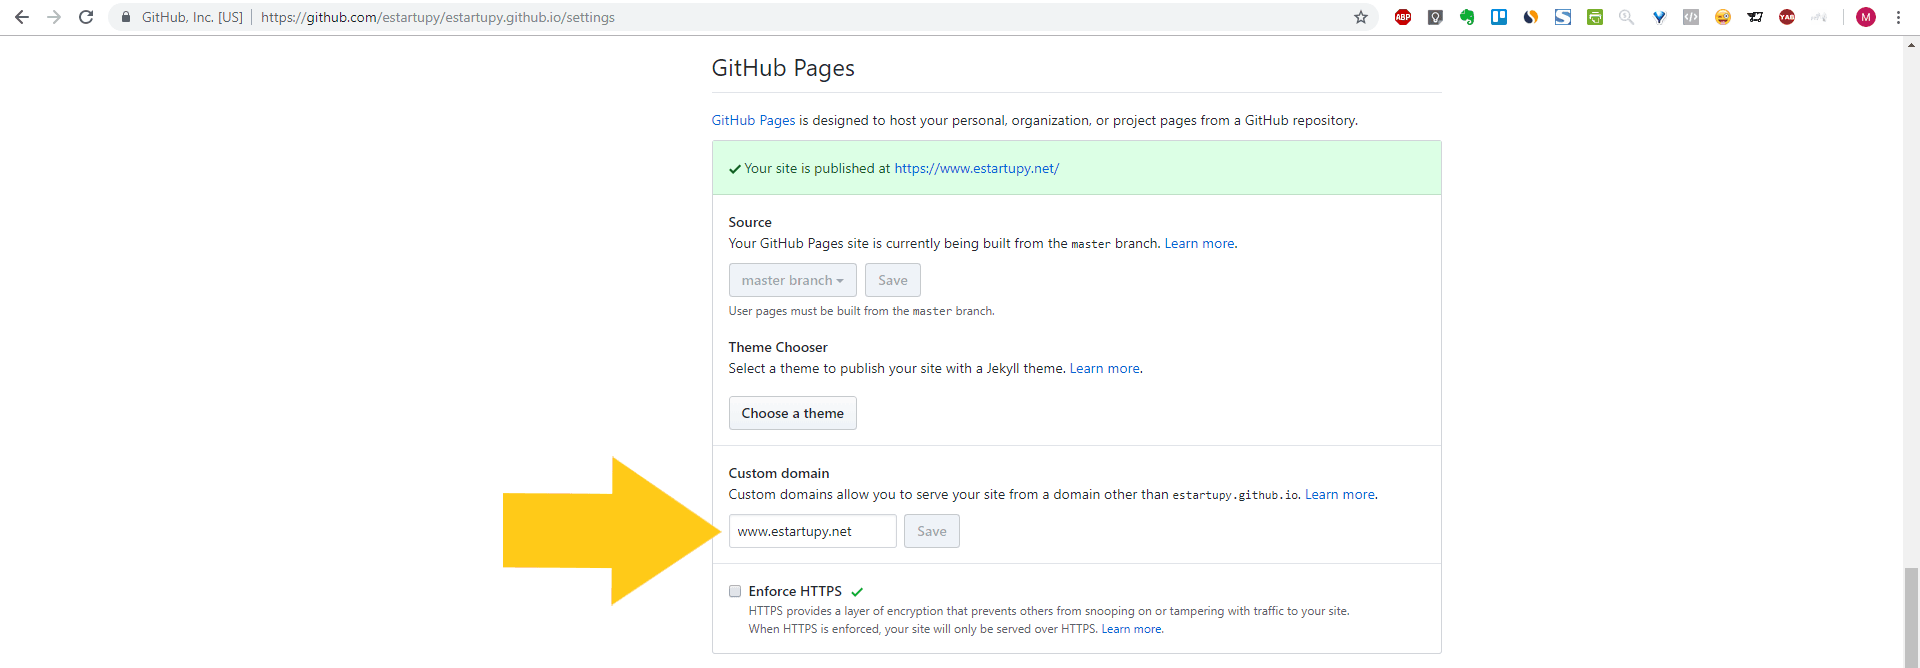Open Learn more link about Jekyll themes
Viewport: 1920px width, 668px height.
pos(1105,368)
